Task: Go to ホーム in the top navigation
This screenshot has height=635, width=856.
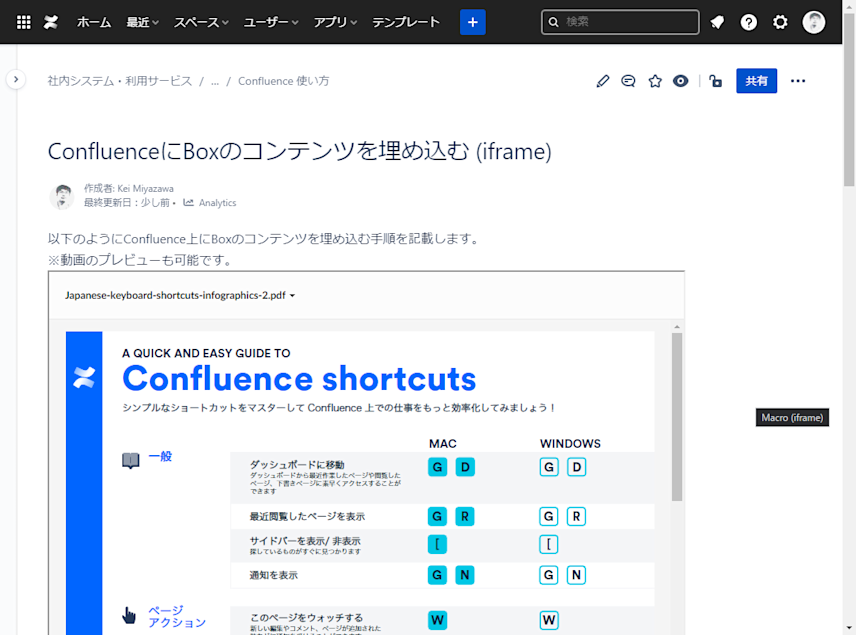Action: coord(93,22)
